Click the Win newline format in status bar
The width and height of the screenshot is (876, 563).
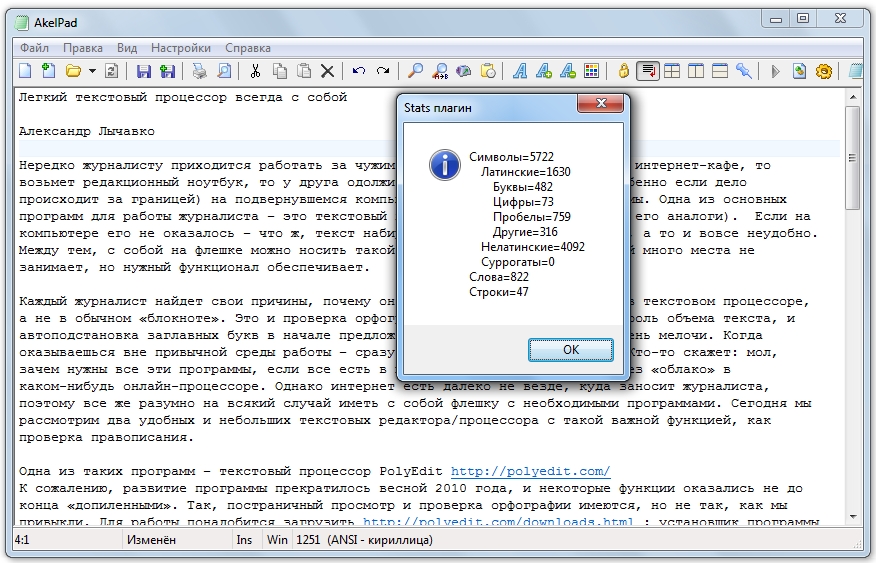277,540
